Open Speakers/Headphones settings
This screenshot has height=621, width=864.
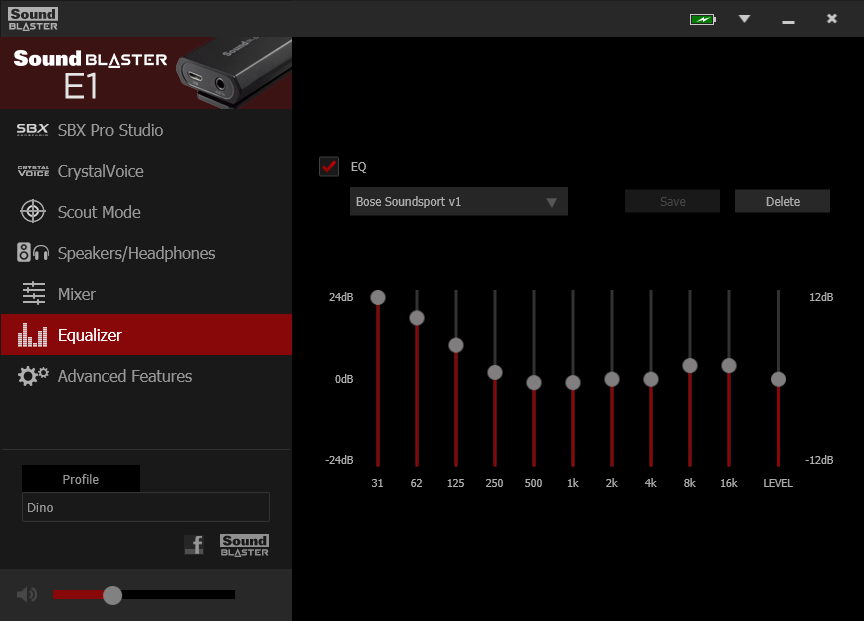[146, 253]
